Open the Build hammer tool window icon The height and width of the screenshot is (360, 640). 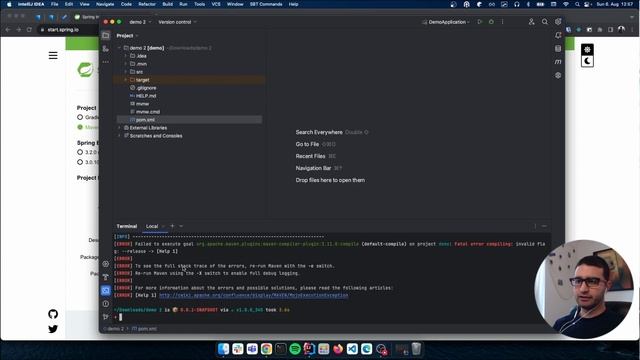click(x=106, y=277)
